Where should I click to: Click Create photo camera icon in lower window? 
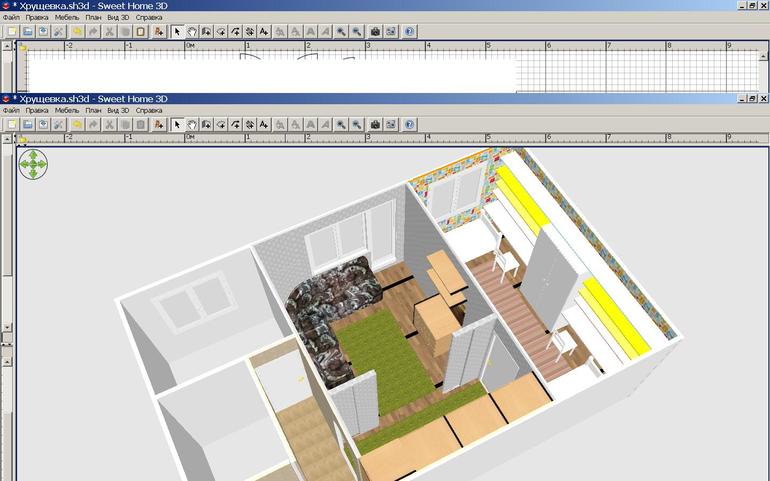[x=375, y=125]
